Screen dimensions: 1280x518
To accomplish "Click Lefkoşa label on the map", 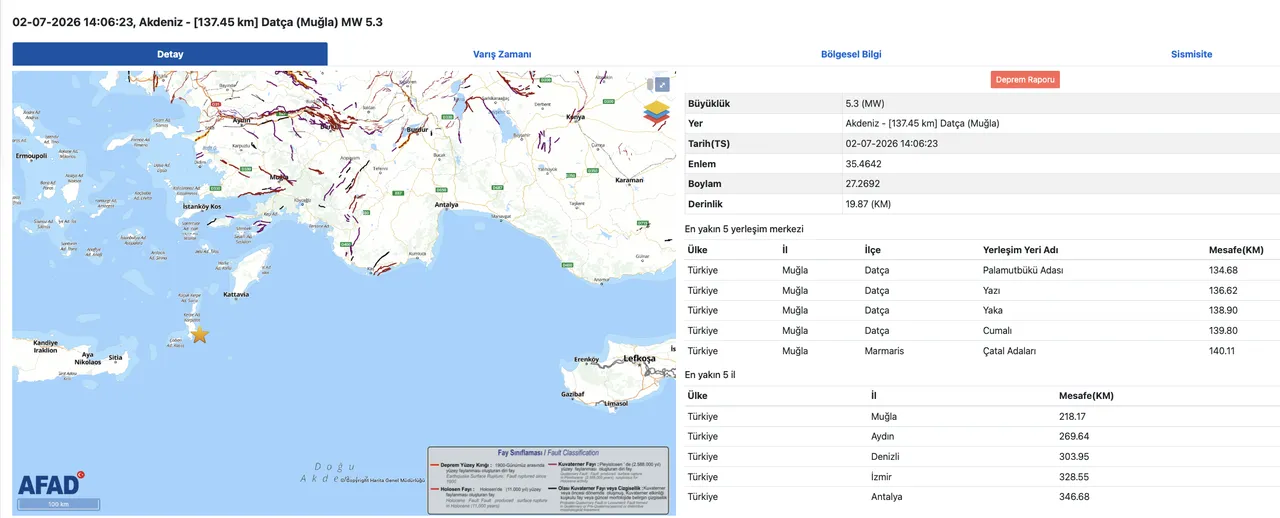I will (639, 357).
